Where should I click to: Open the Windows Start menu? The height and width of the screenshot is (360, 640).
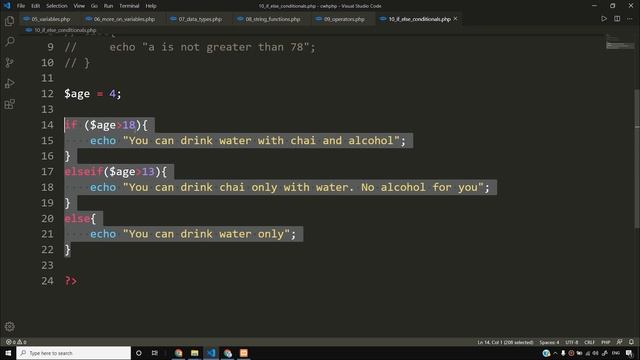click(8, 353)
